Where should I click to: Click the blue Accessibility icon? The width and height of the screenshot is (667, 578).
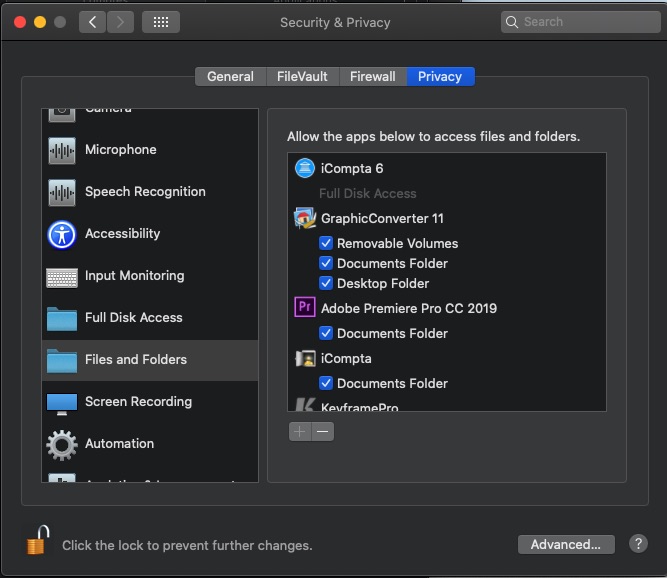point(62,234)
